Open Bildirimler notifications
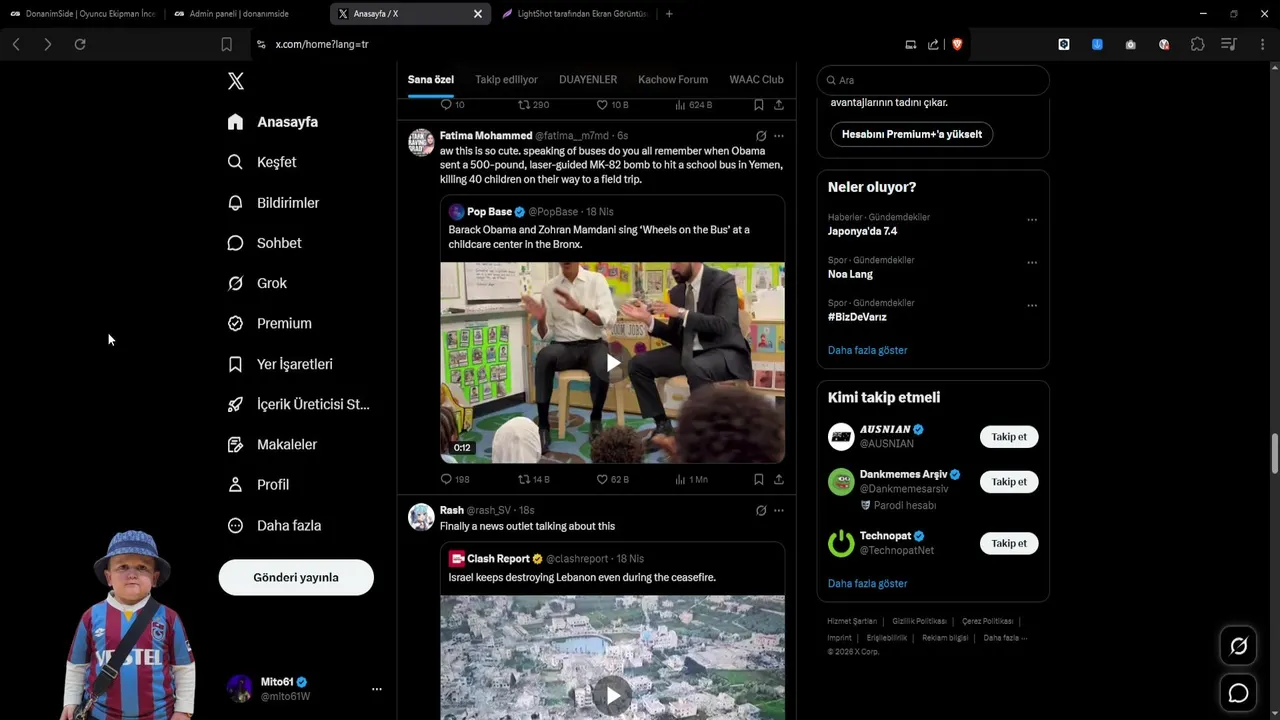Viewport: 1280px width, 720px height. [x=273, y=203]
